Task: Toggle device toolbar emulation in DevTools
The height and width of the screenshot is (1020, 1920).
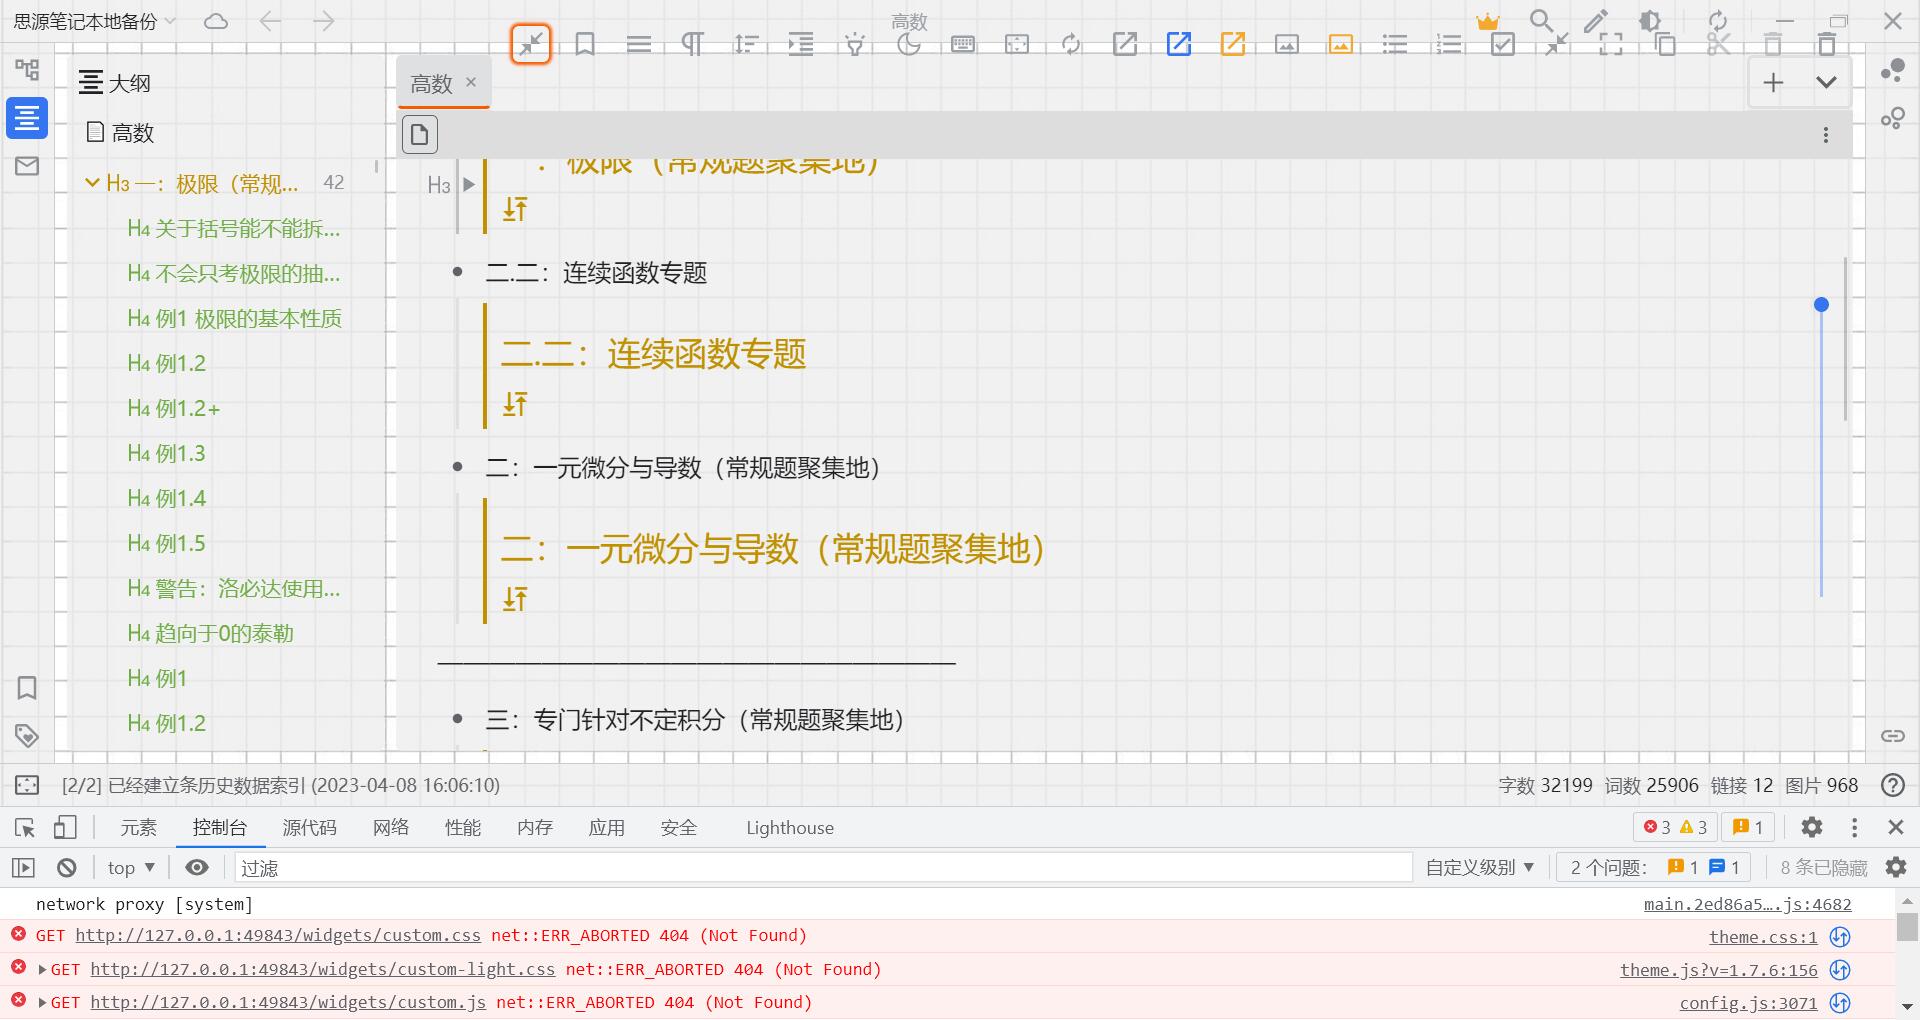Action: tap(65, 828)
